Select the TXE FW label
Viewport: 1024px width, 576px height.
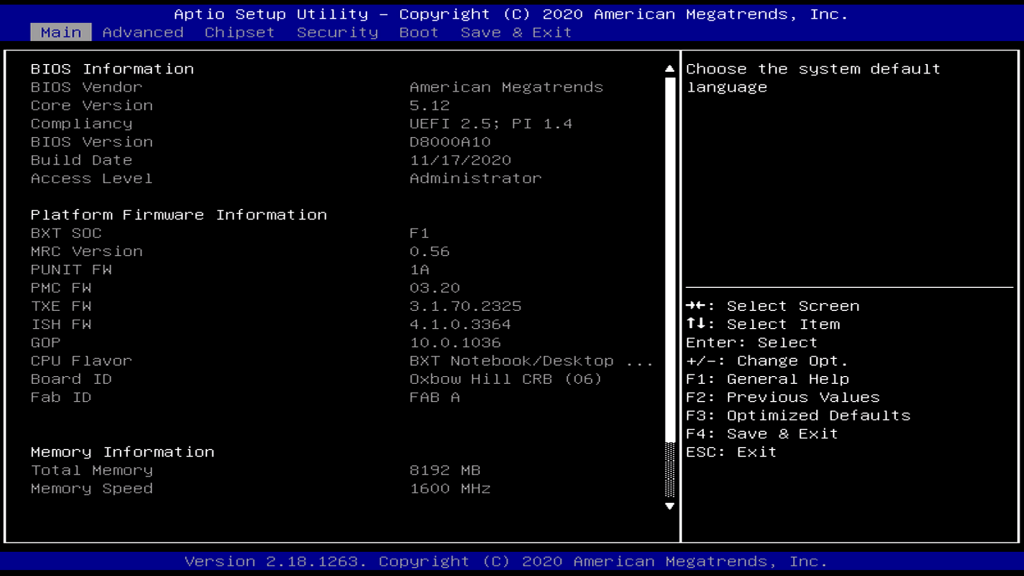click(61, 306)
